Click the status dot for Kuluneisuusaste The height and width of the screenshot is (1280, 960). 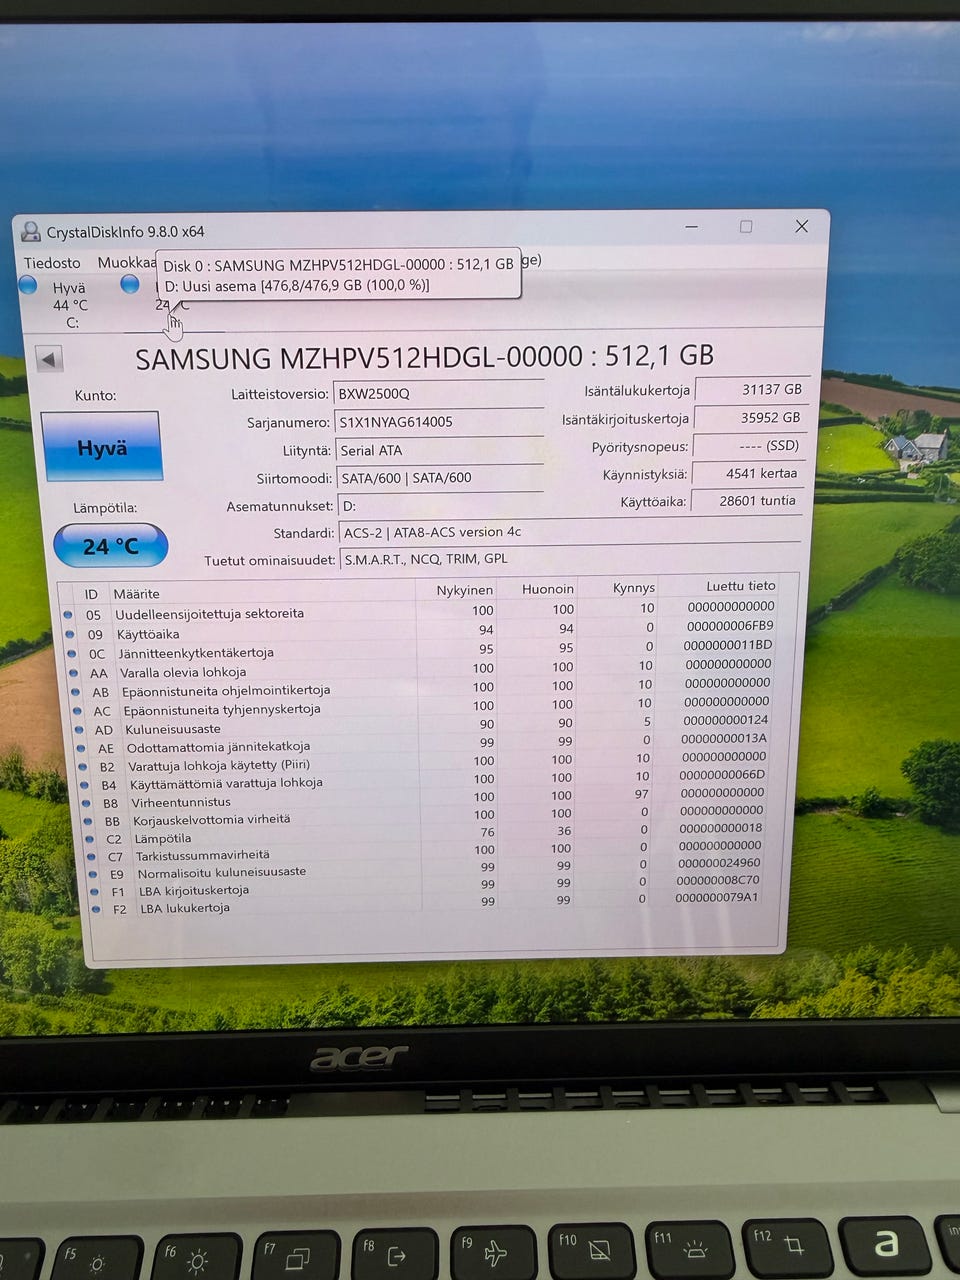[78, 730]
